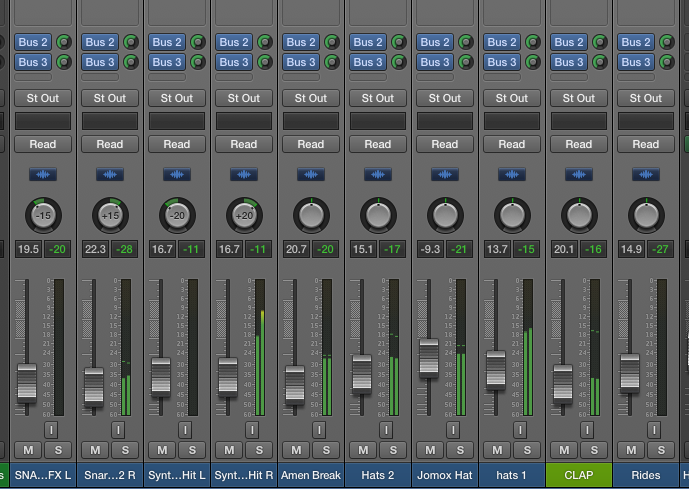The width and height of the screenshot is (689, 489).
Task: Click the waveform icon on Rides channel
Action: click(x=646, y=174)
